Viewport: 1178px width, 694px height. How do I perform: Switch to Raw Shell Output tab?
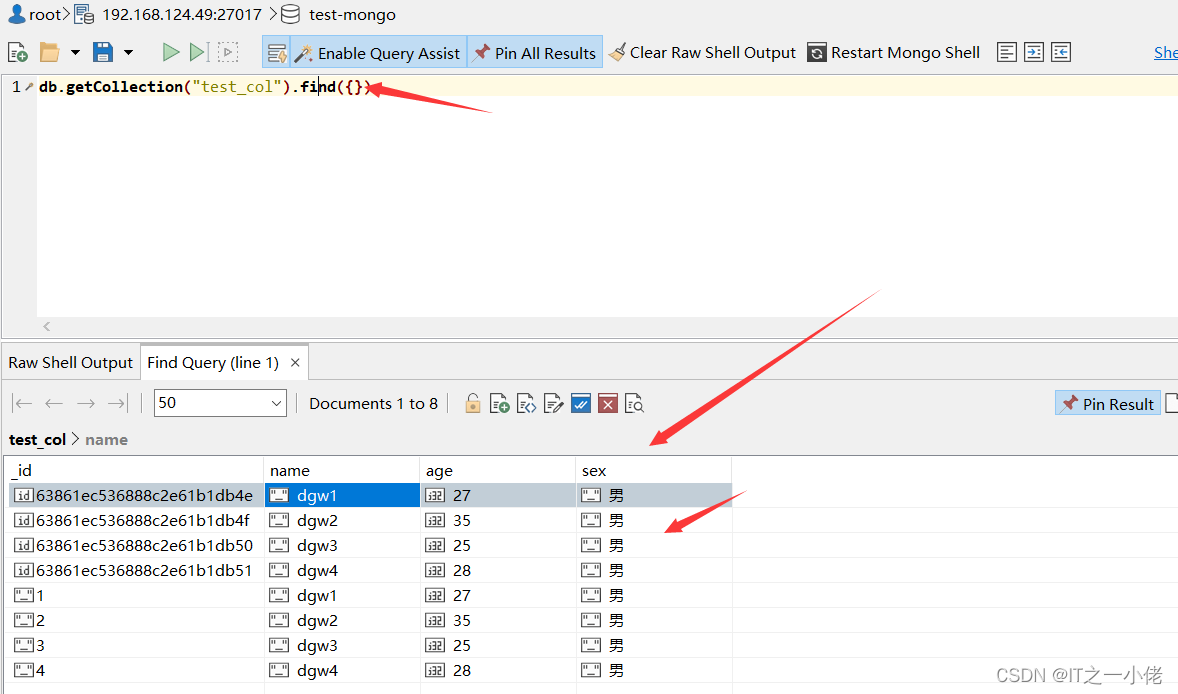71,363
